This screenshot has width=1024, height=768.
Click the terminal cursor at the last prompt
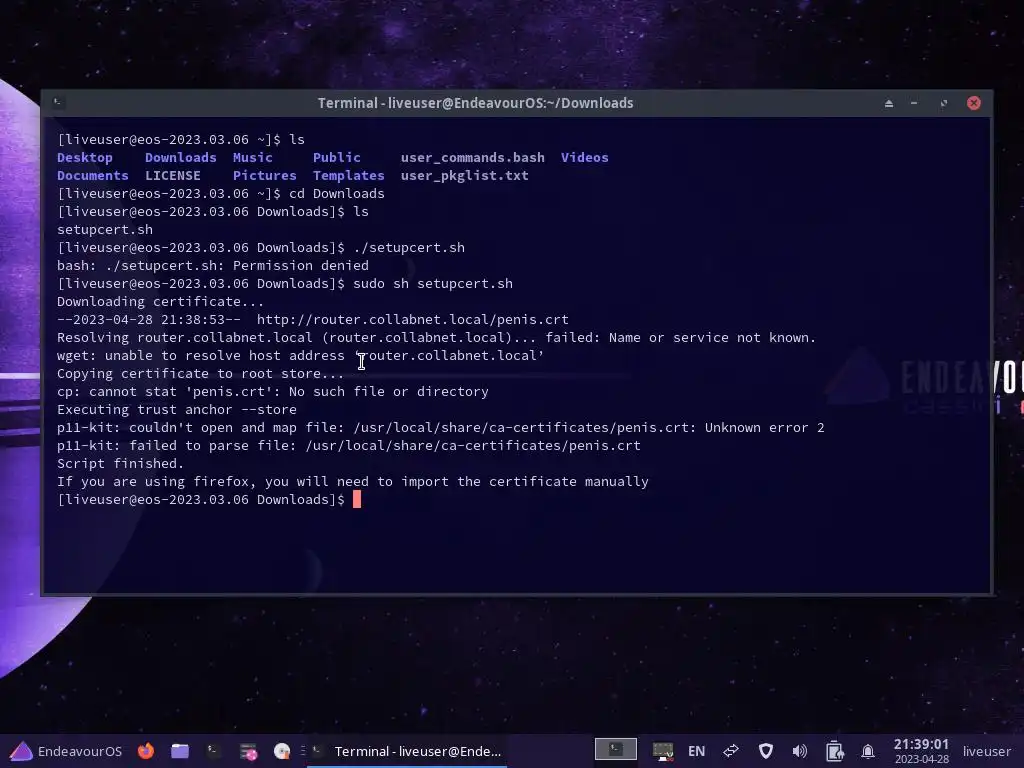point(357,500)
